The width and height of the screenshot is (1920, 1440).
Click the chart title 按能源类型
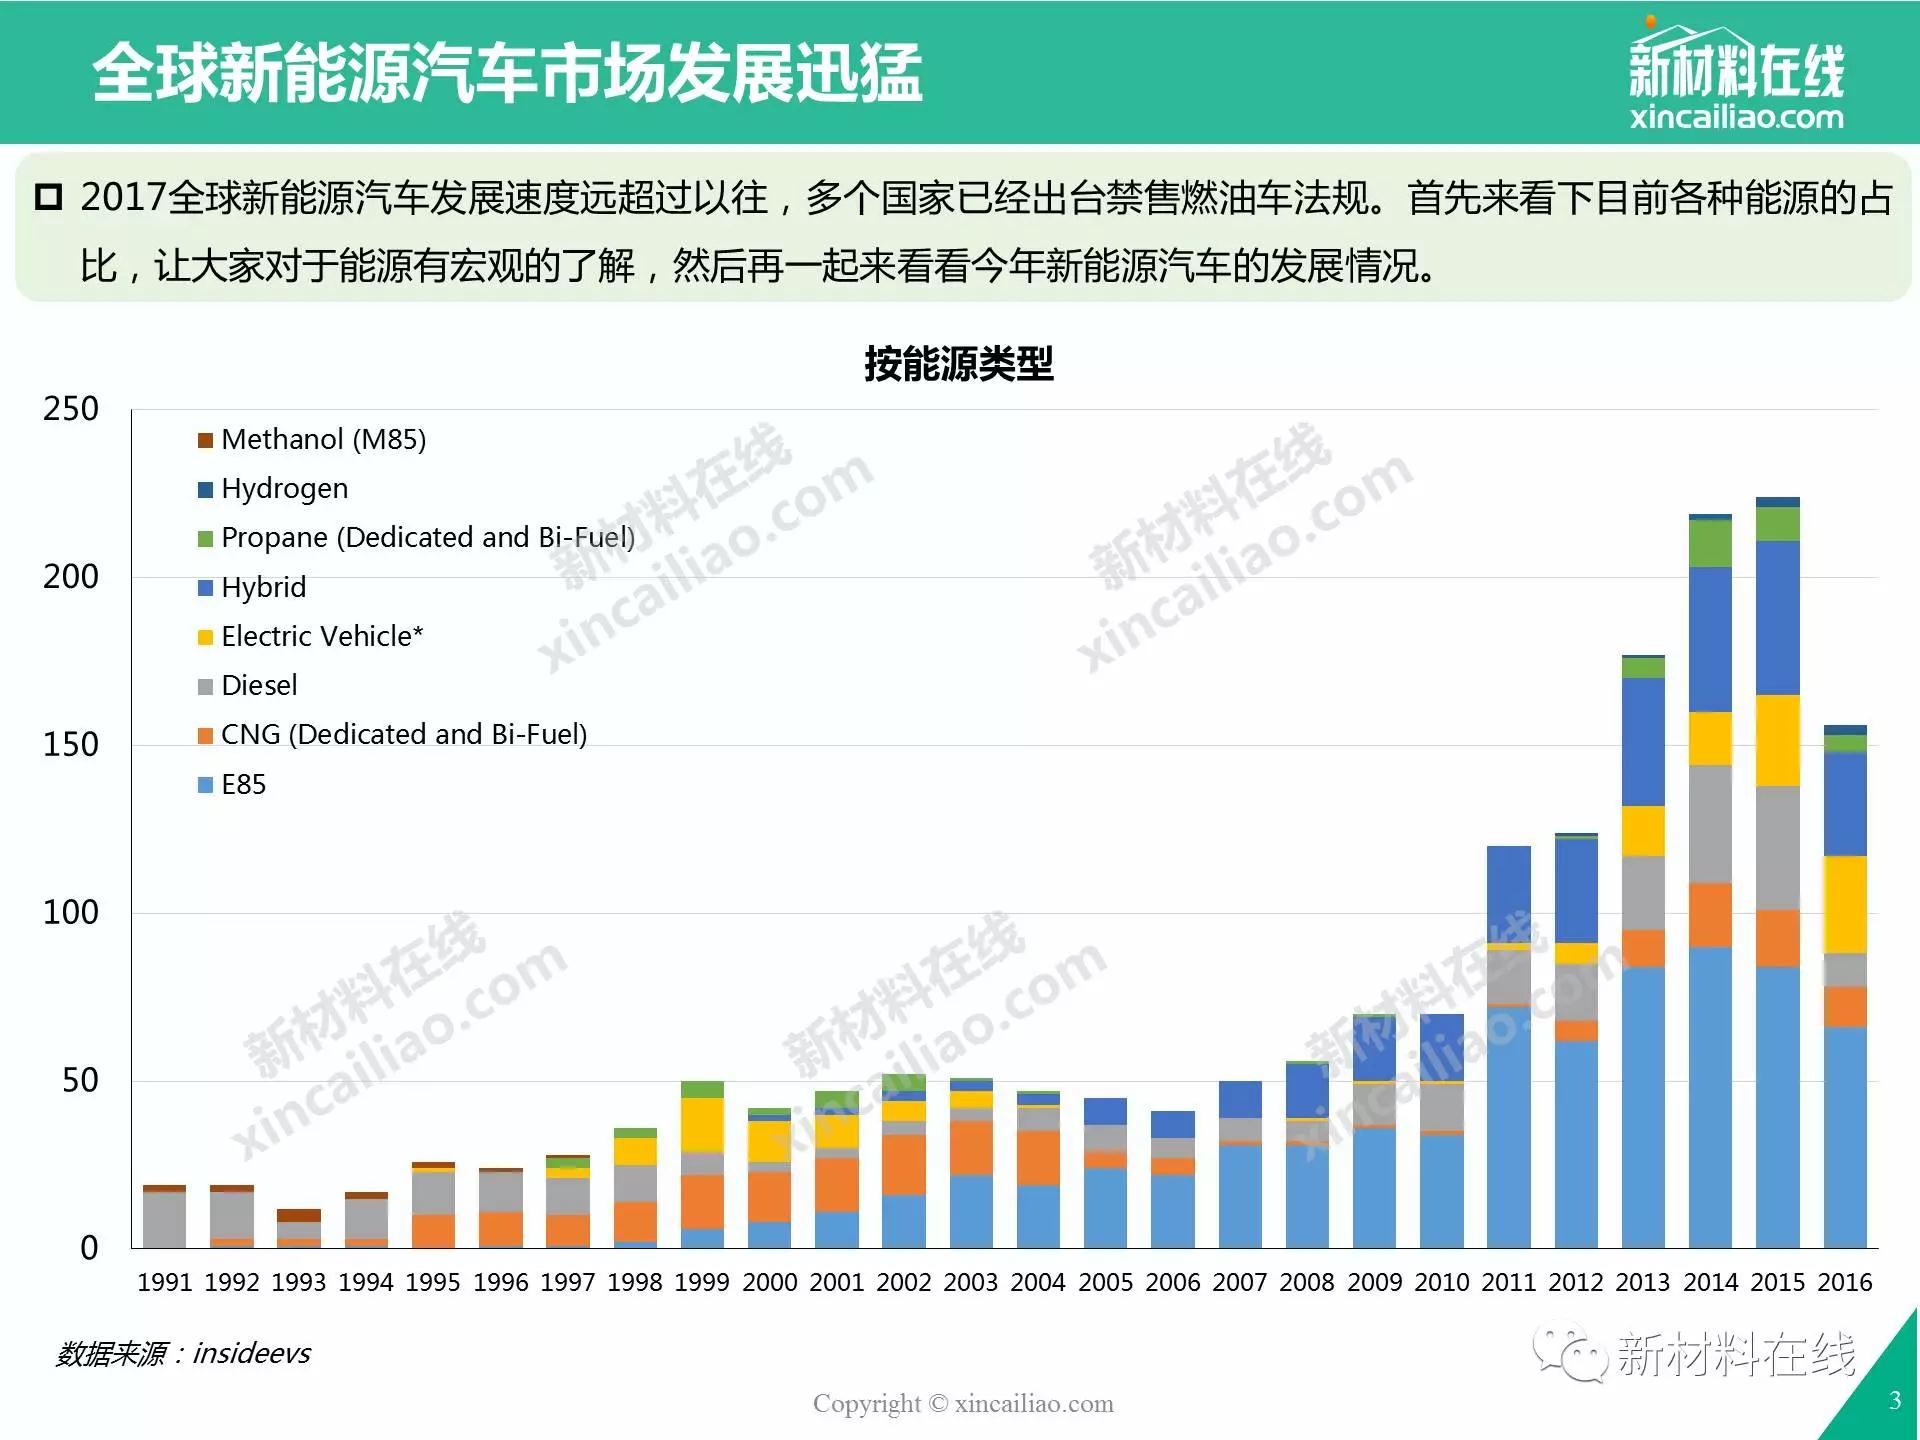pos(959,363)
